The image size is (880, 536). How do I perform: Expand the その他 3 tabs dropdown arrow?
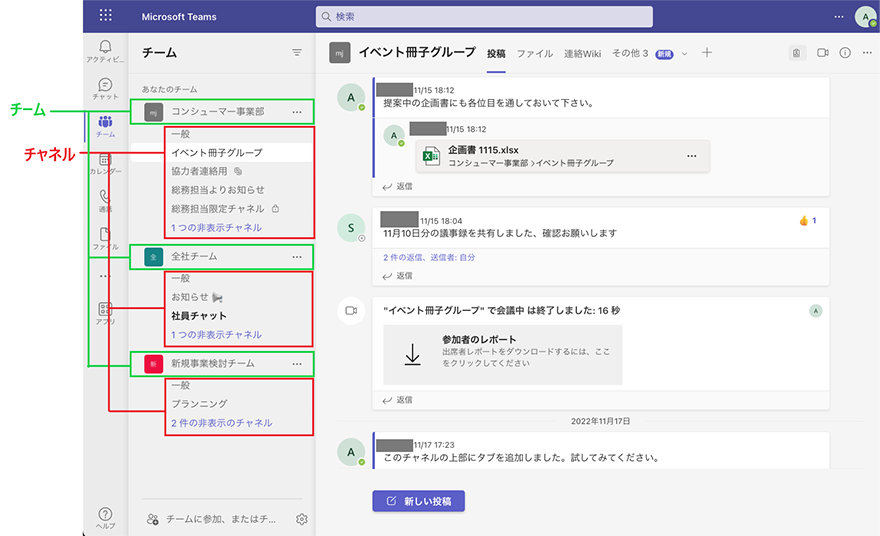684,54
